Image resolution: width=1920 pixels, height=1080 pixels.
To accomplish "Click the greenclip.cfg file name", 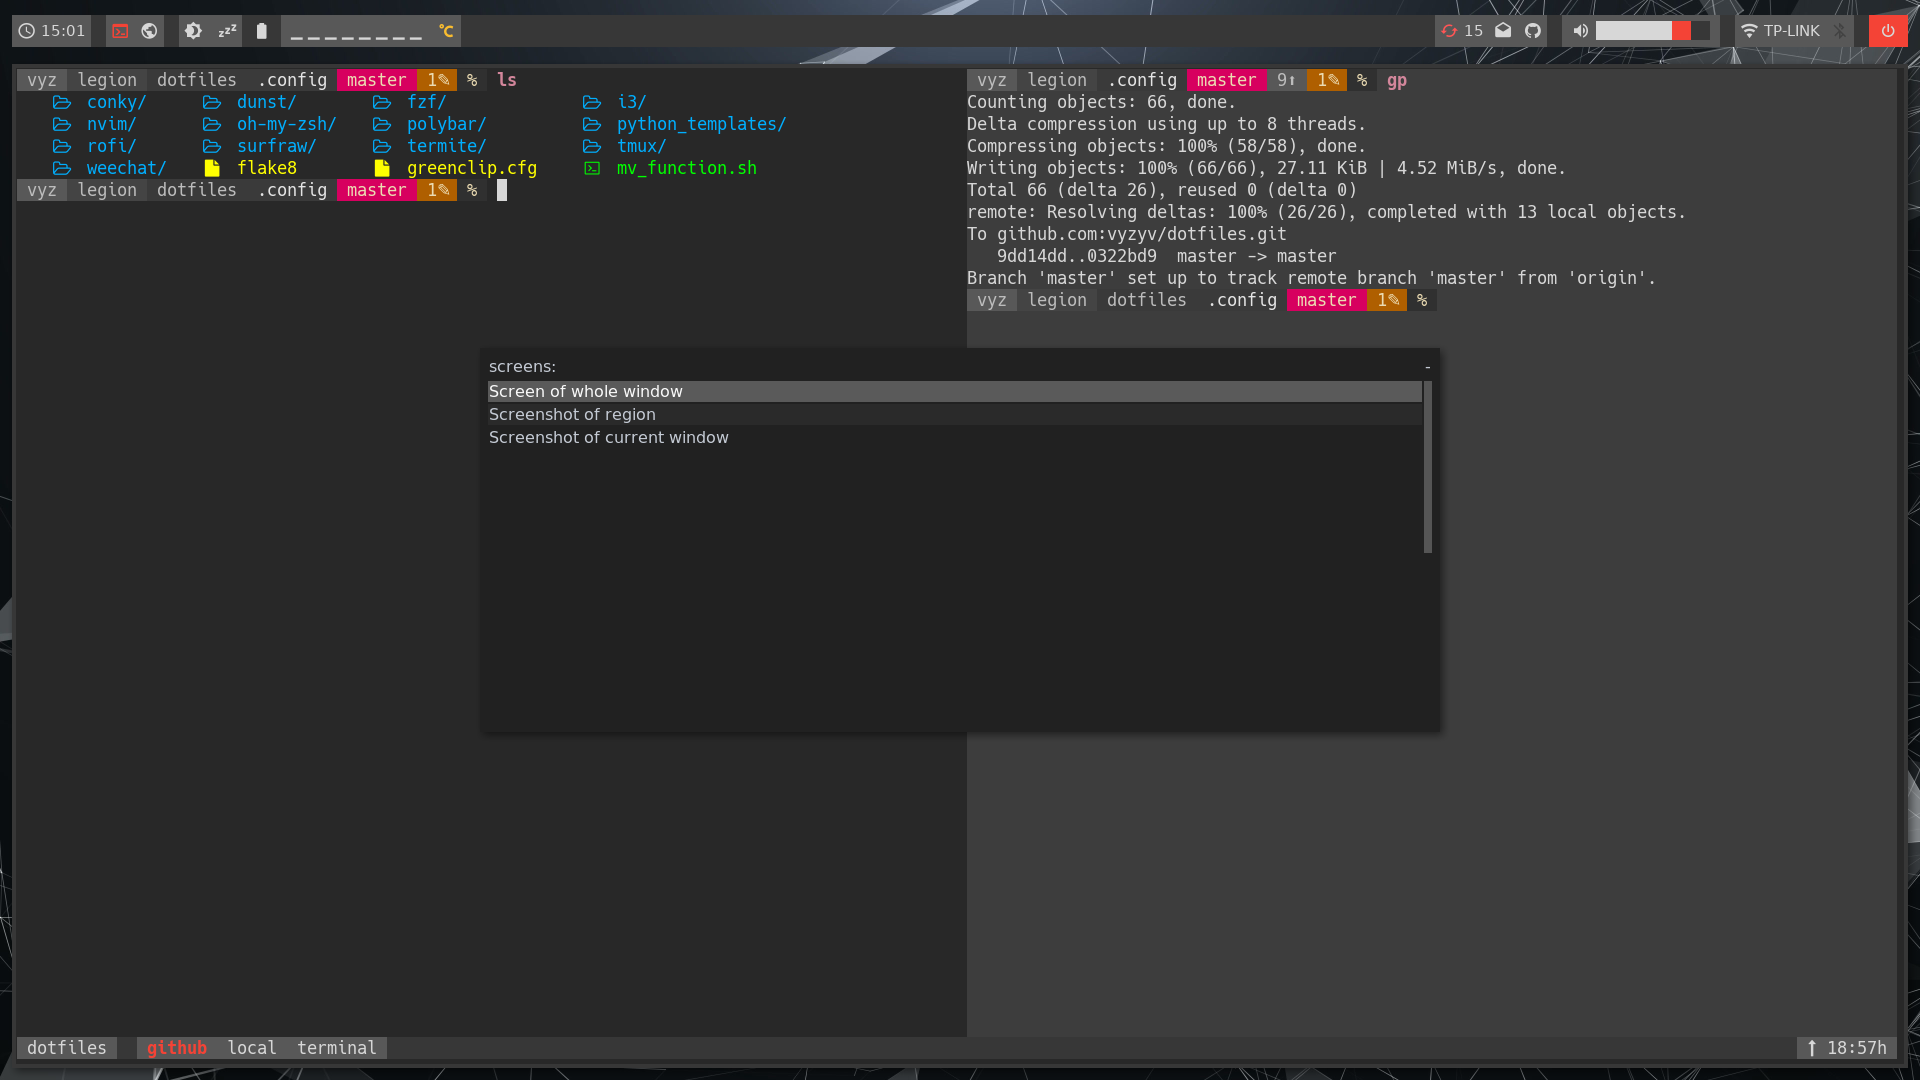I will point(472,168).
